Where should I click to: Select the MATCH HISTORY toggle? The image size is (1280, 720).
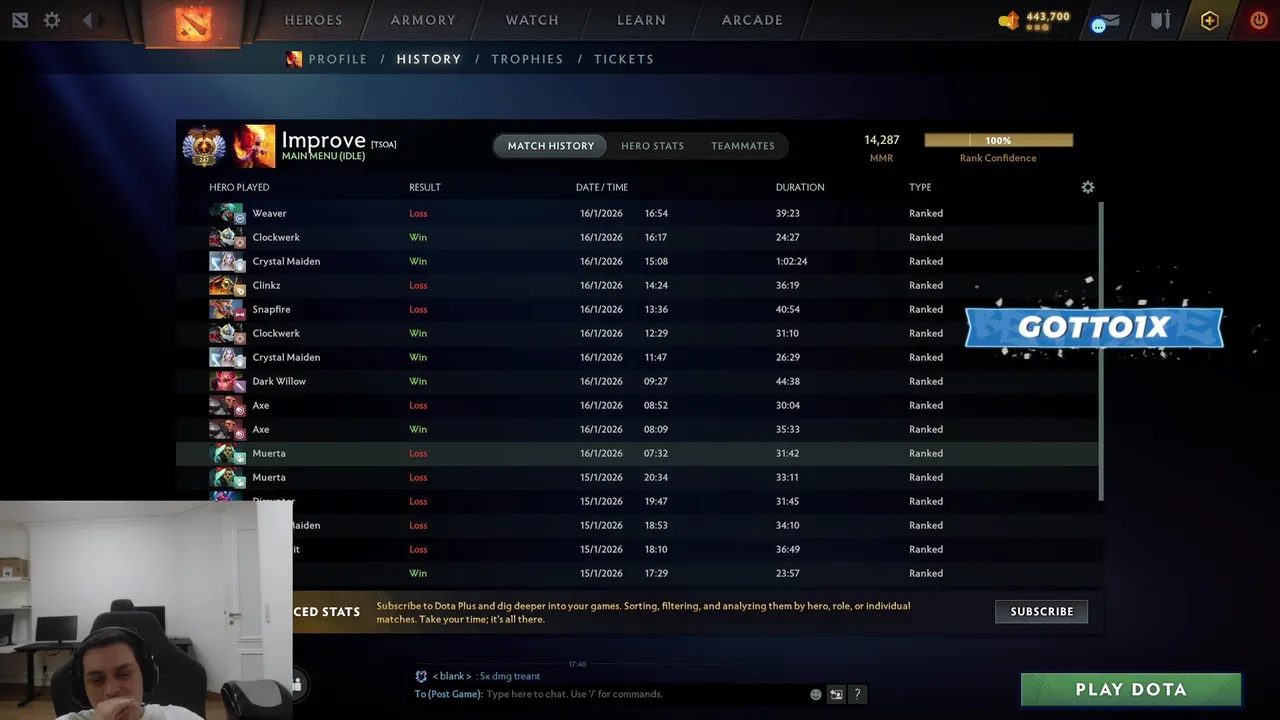pos(551,146)
